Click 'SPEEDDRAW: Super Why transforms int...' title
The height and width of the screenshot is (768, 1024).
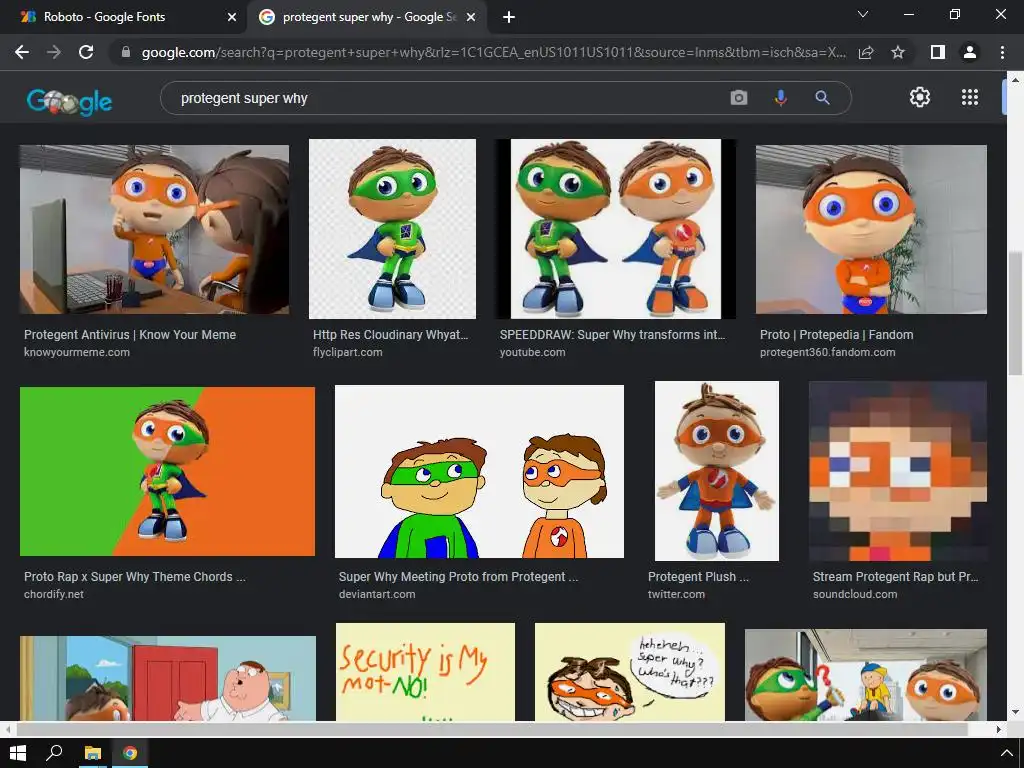[613, 334]
